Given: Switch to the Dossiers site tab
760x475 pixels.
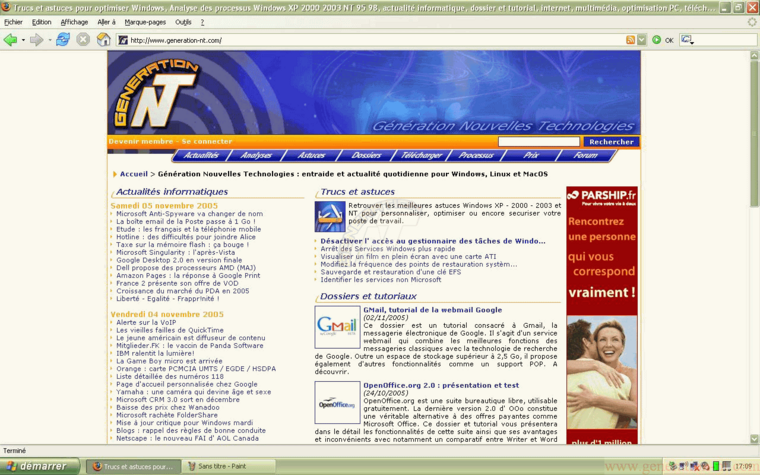Looking at the screenshot, I should pos(366,155).
